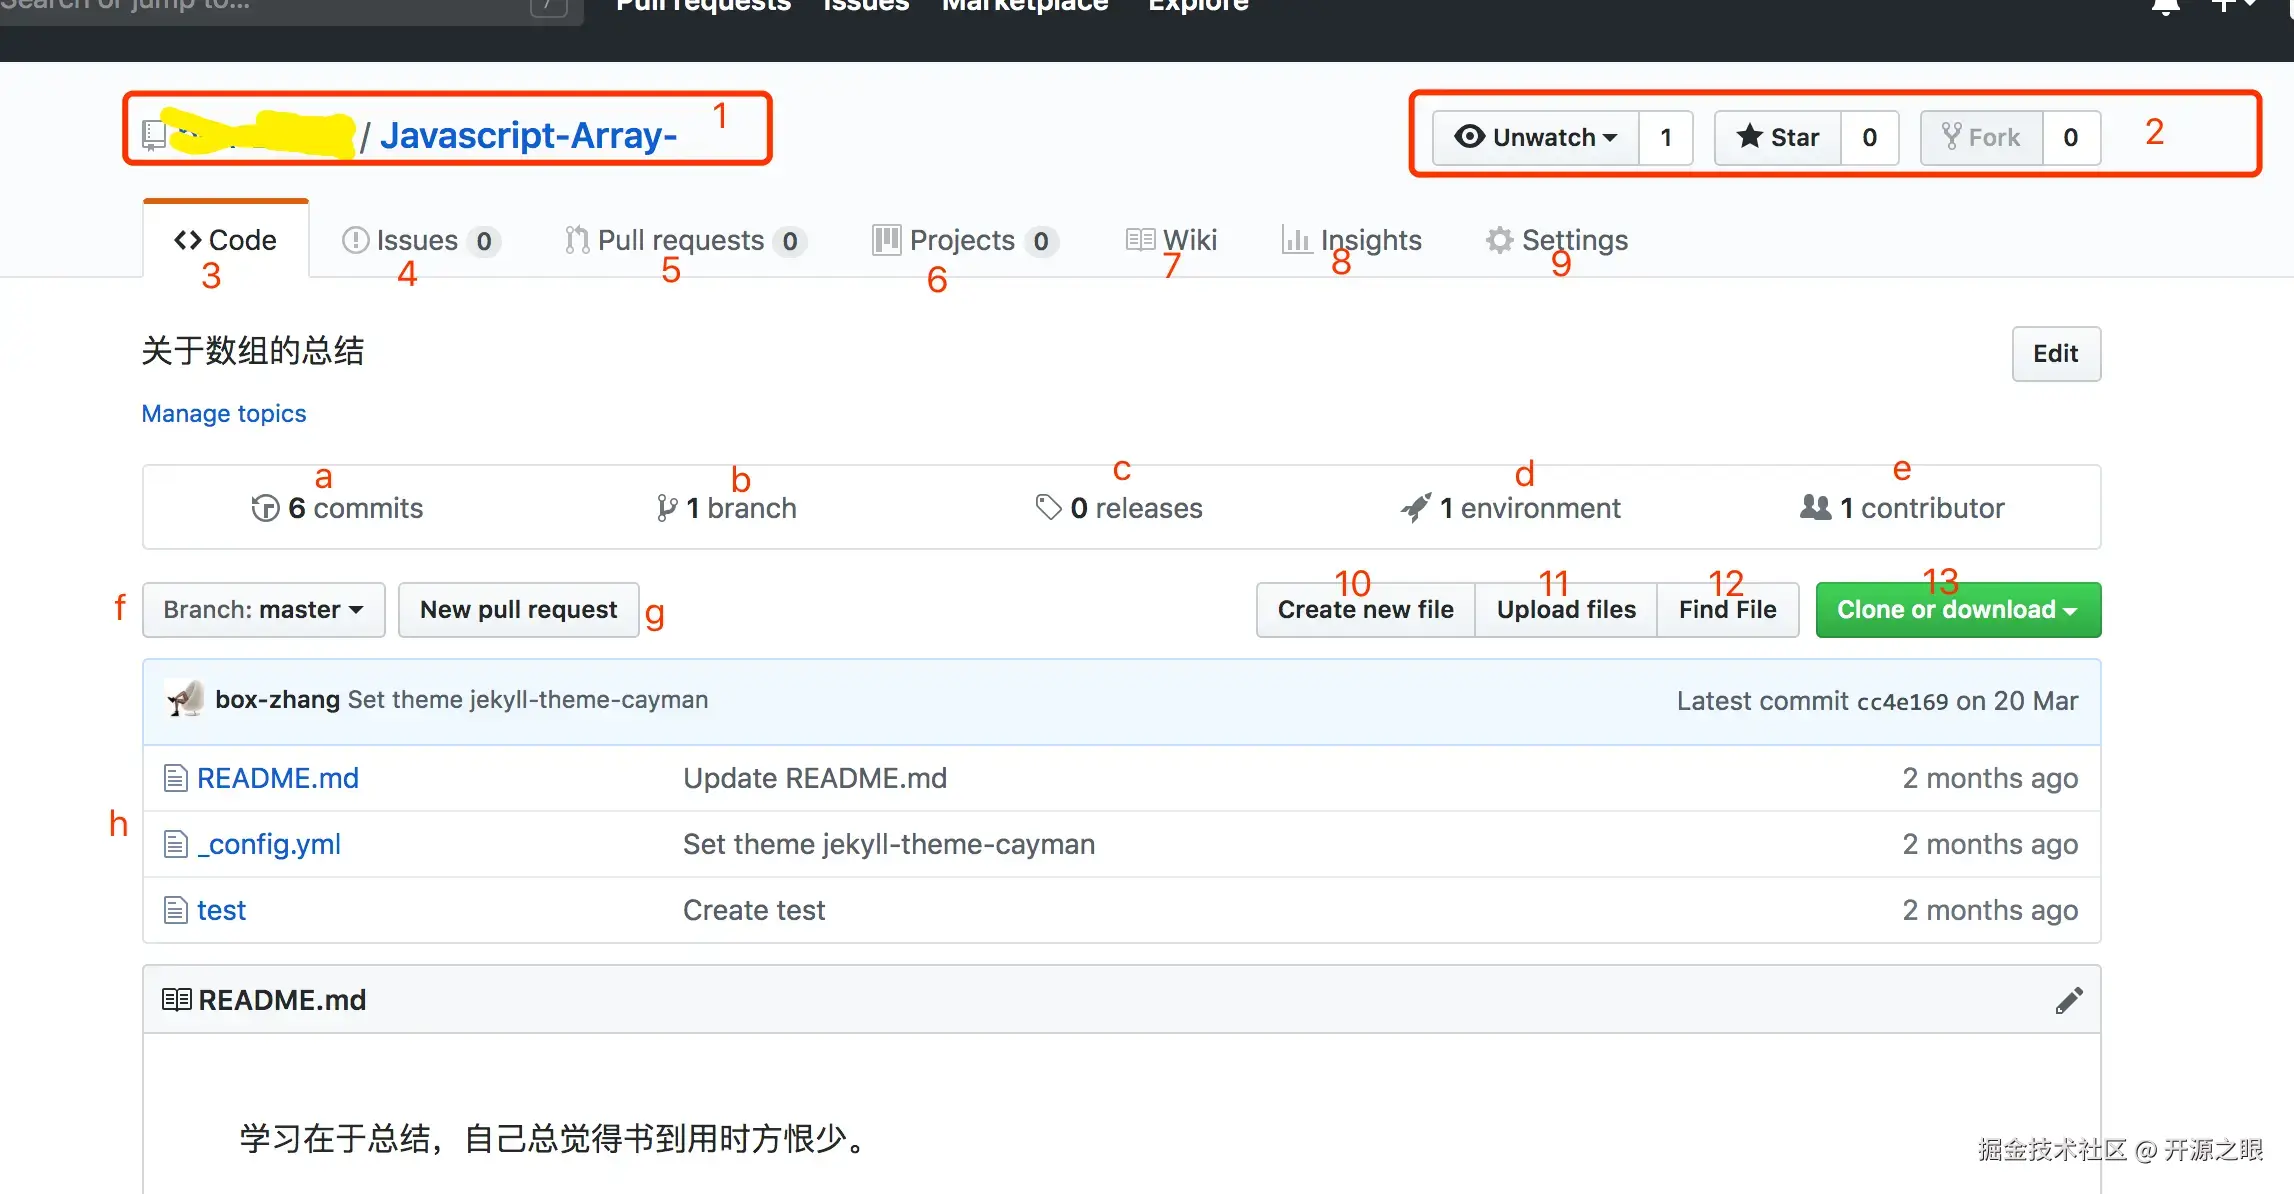Toggle the Unwatch button for the repository
Image resolution: width=2294 pixels, height=1194 pixels.
point(1536,137)
